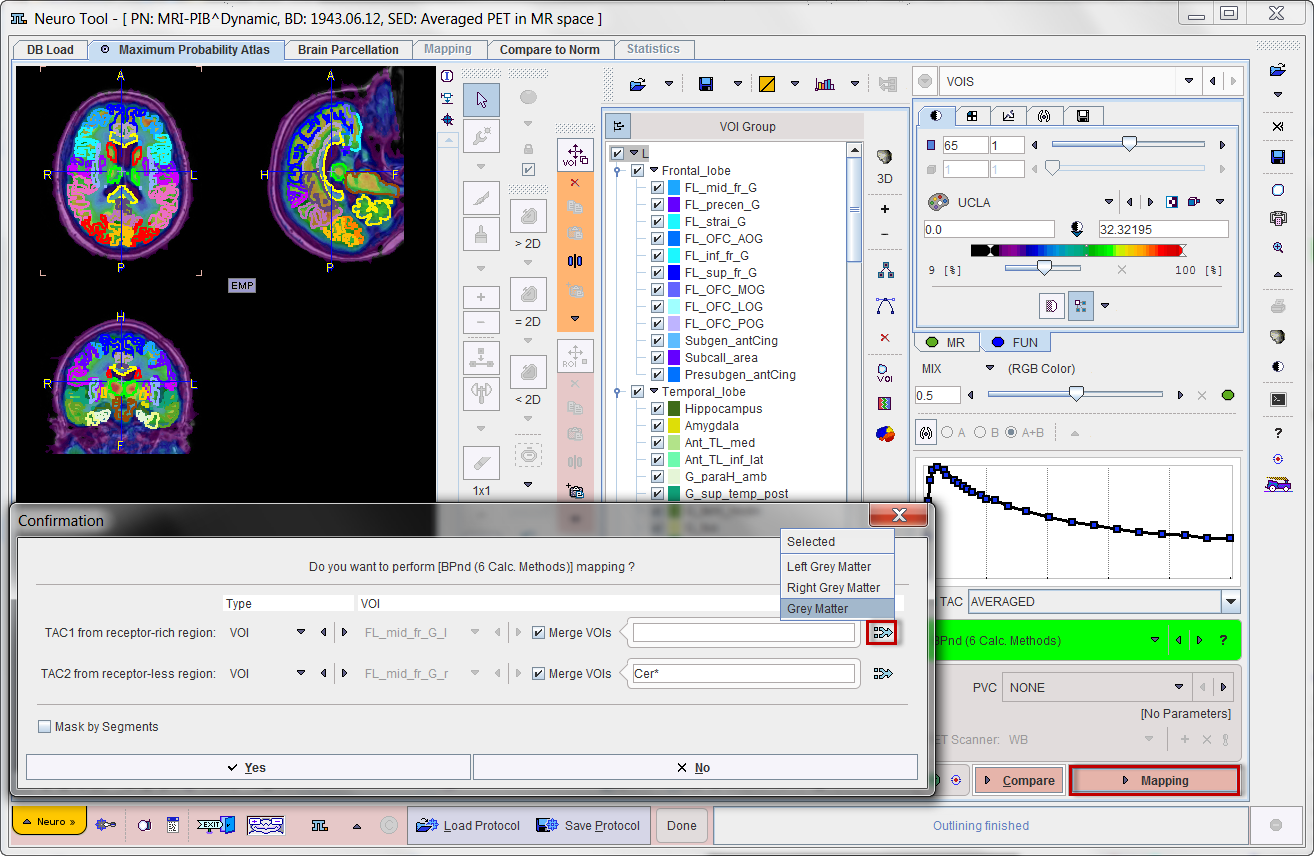Open the VOIS dropdown at top right
This screenshot has height=856, width=1314.
(x=1189, y=82)
